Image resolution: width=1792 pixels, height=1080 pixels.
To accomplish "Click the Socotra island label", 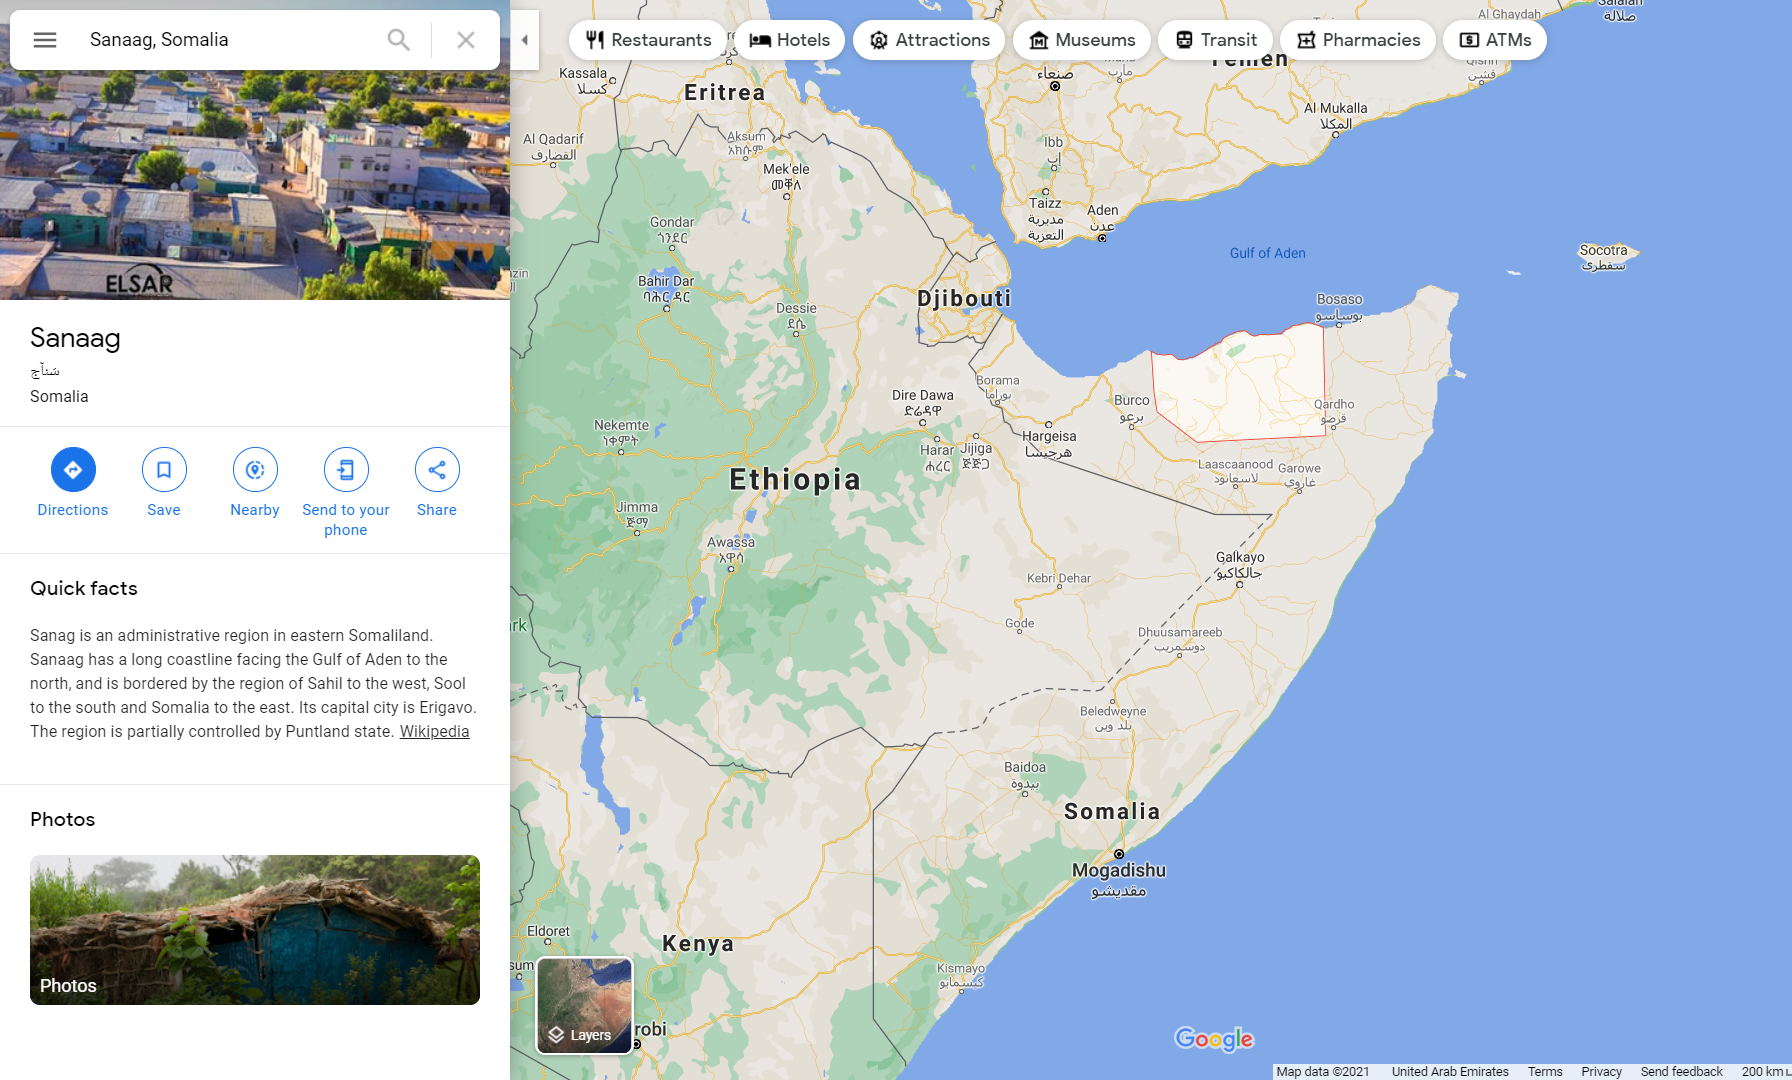I will tap(1603, 250).
